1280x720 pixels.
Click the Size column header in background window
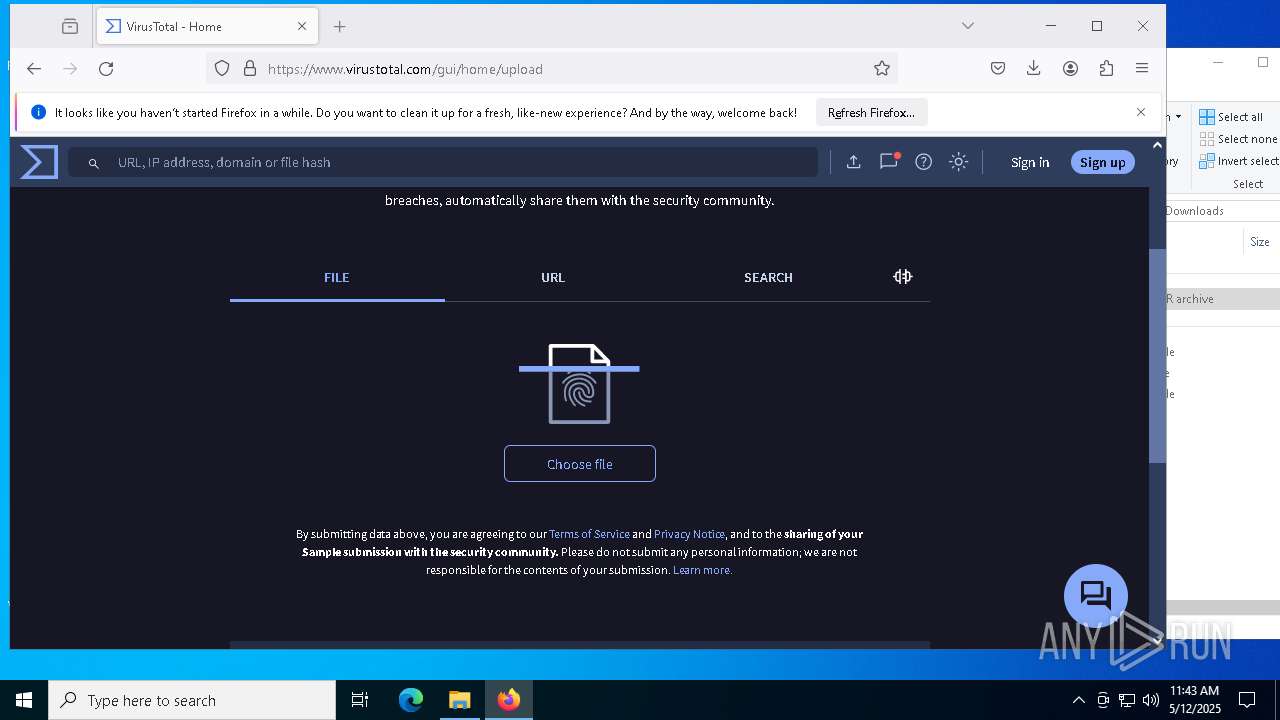[x=1260, y=242]
